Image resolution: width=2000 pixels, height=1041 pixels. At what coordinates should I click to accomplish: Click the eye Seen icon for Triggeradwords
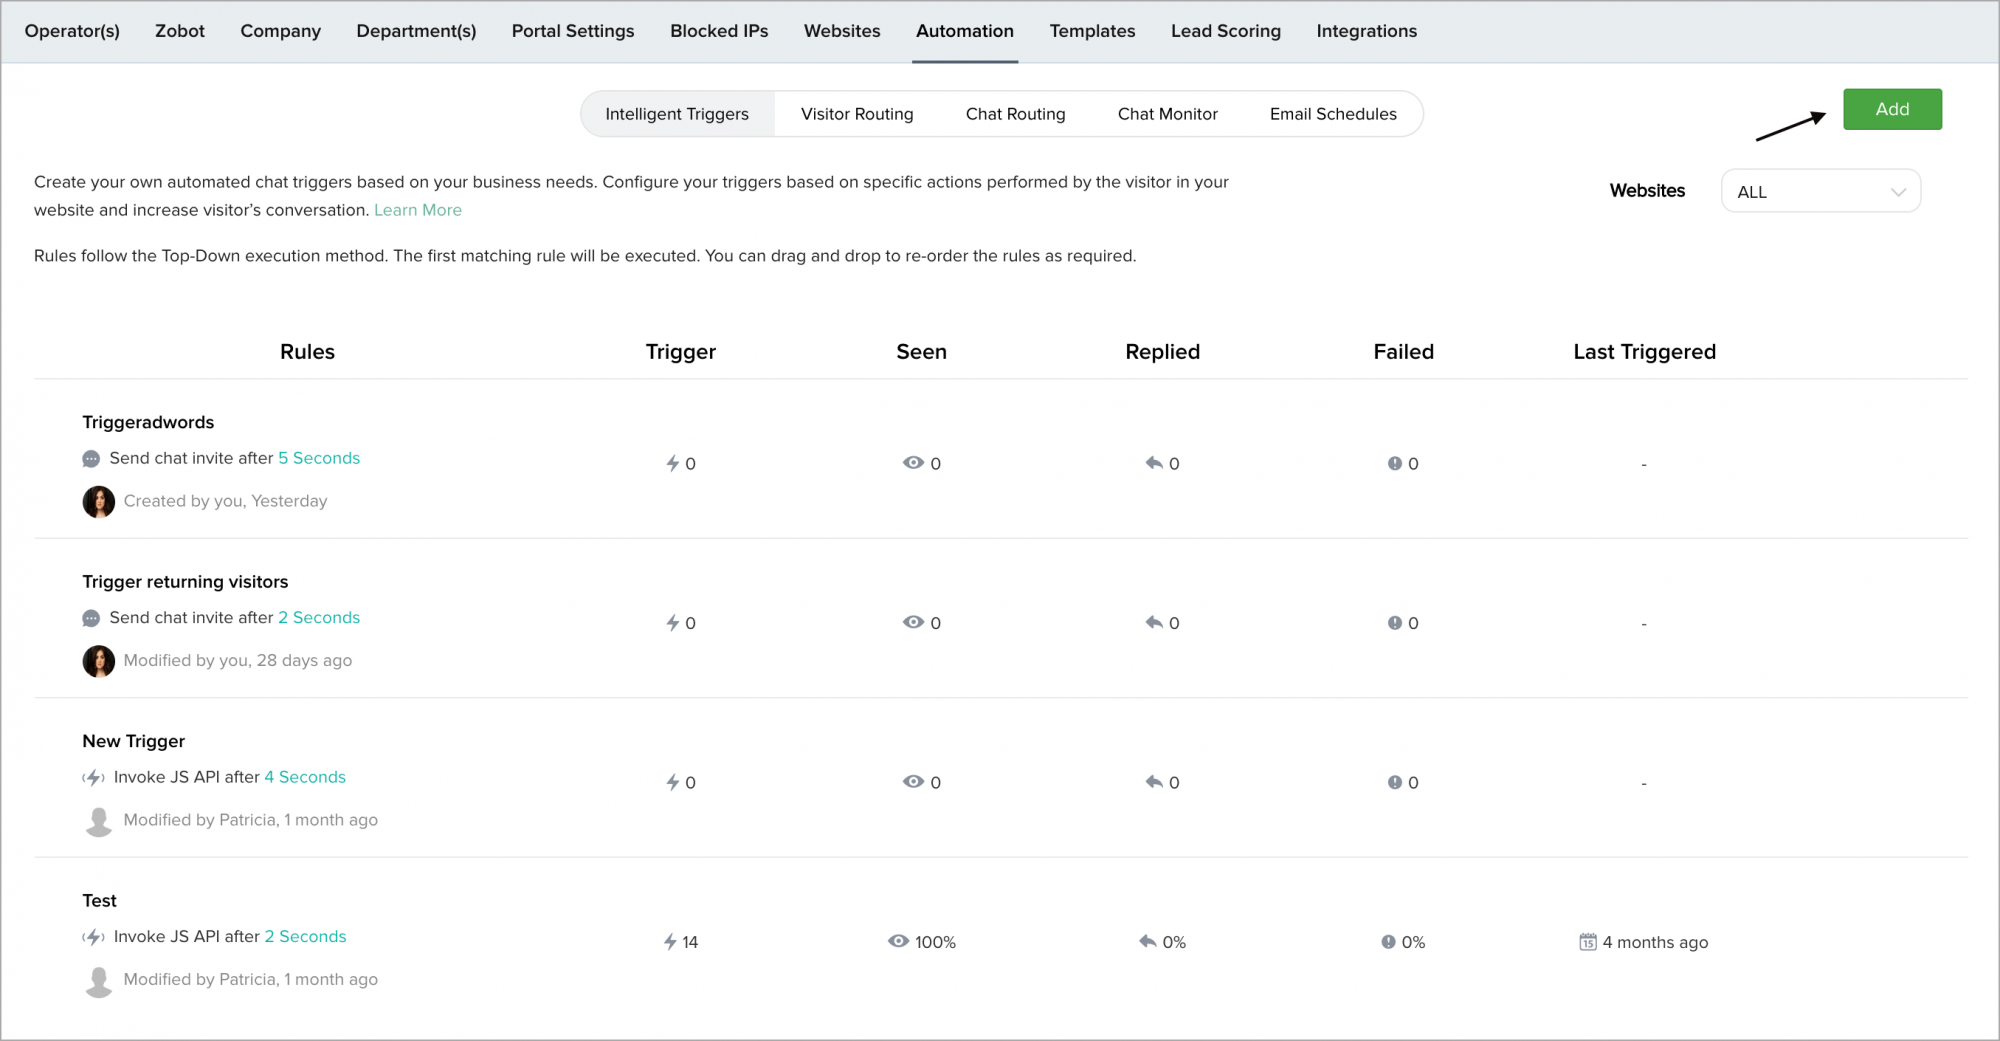(913, 463)
